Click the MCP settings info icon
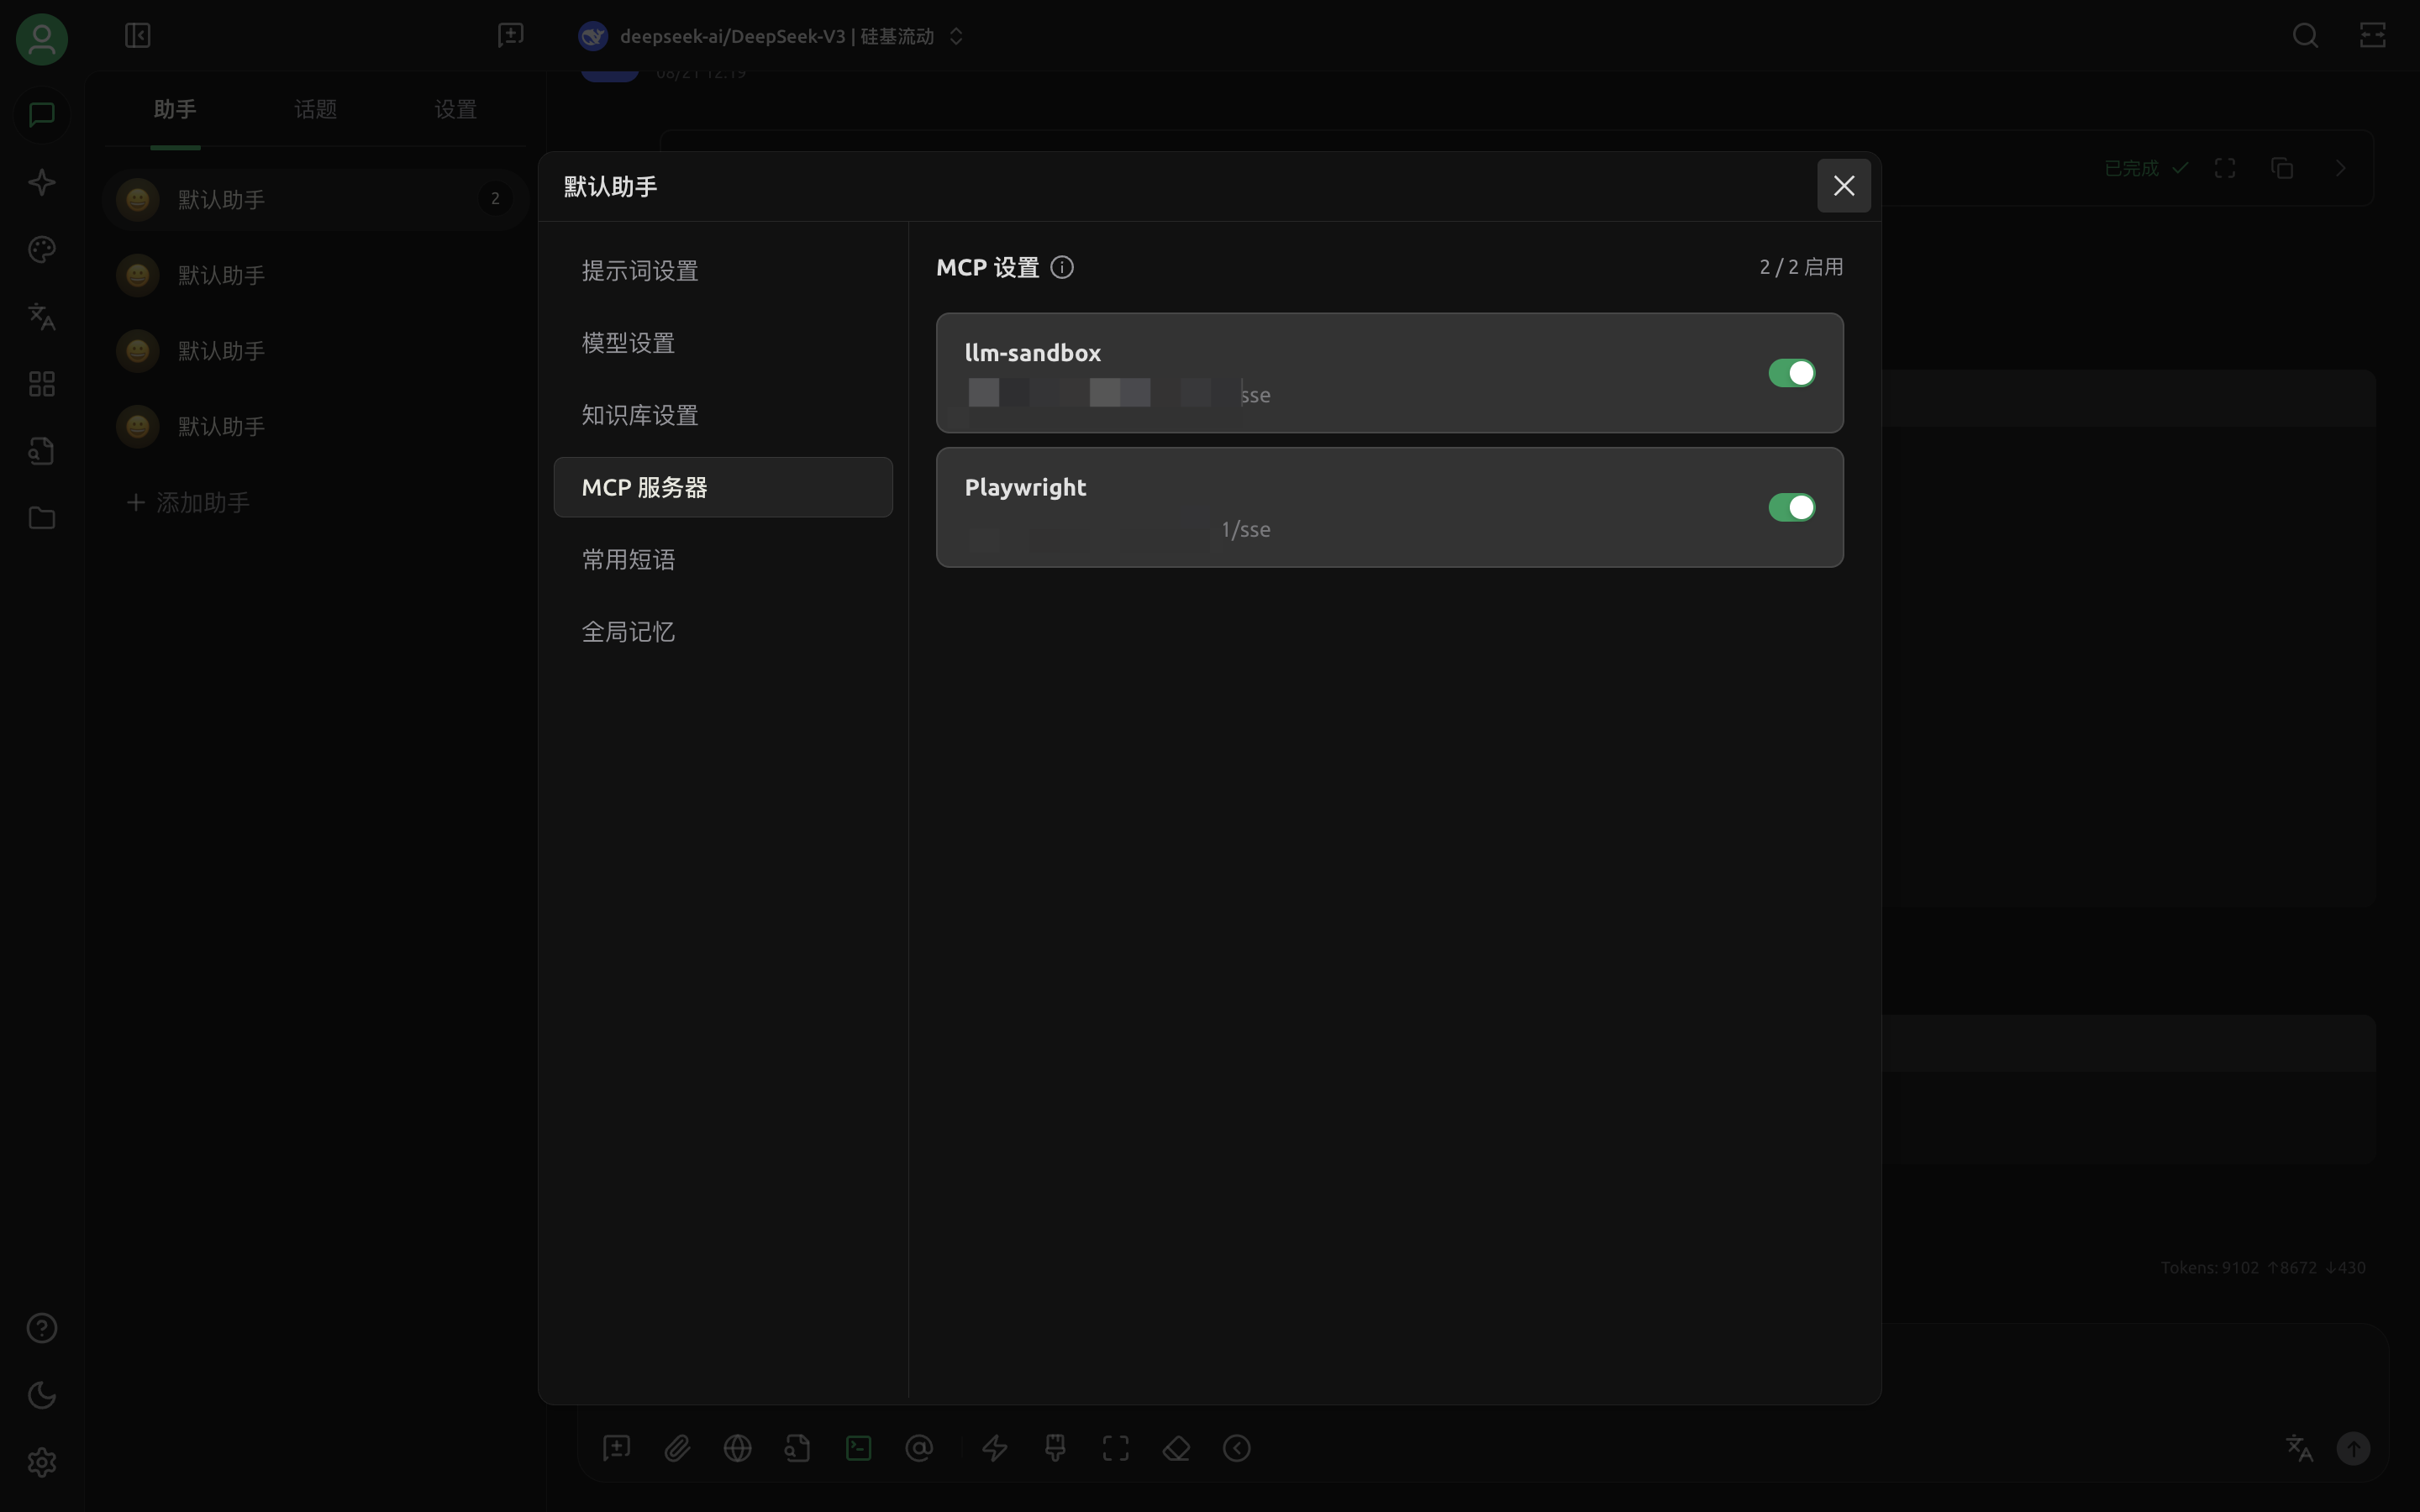 click(1062, 267)
